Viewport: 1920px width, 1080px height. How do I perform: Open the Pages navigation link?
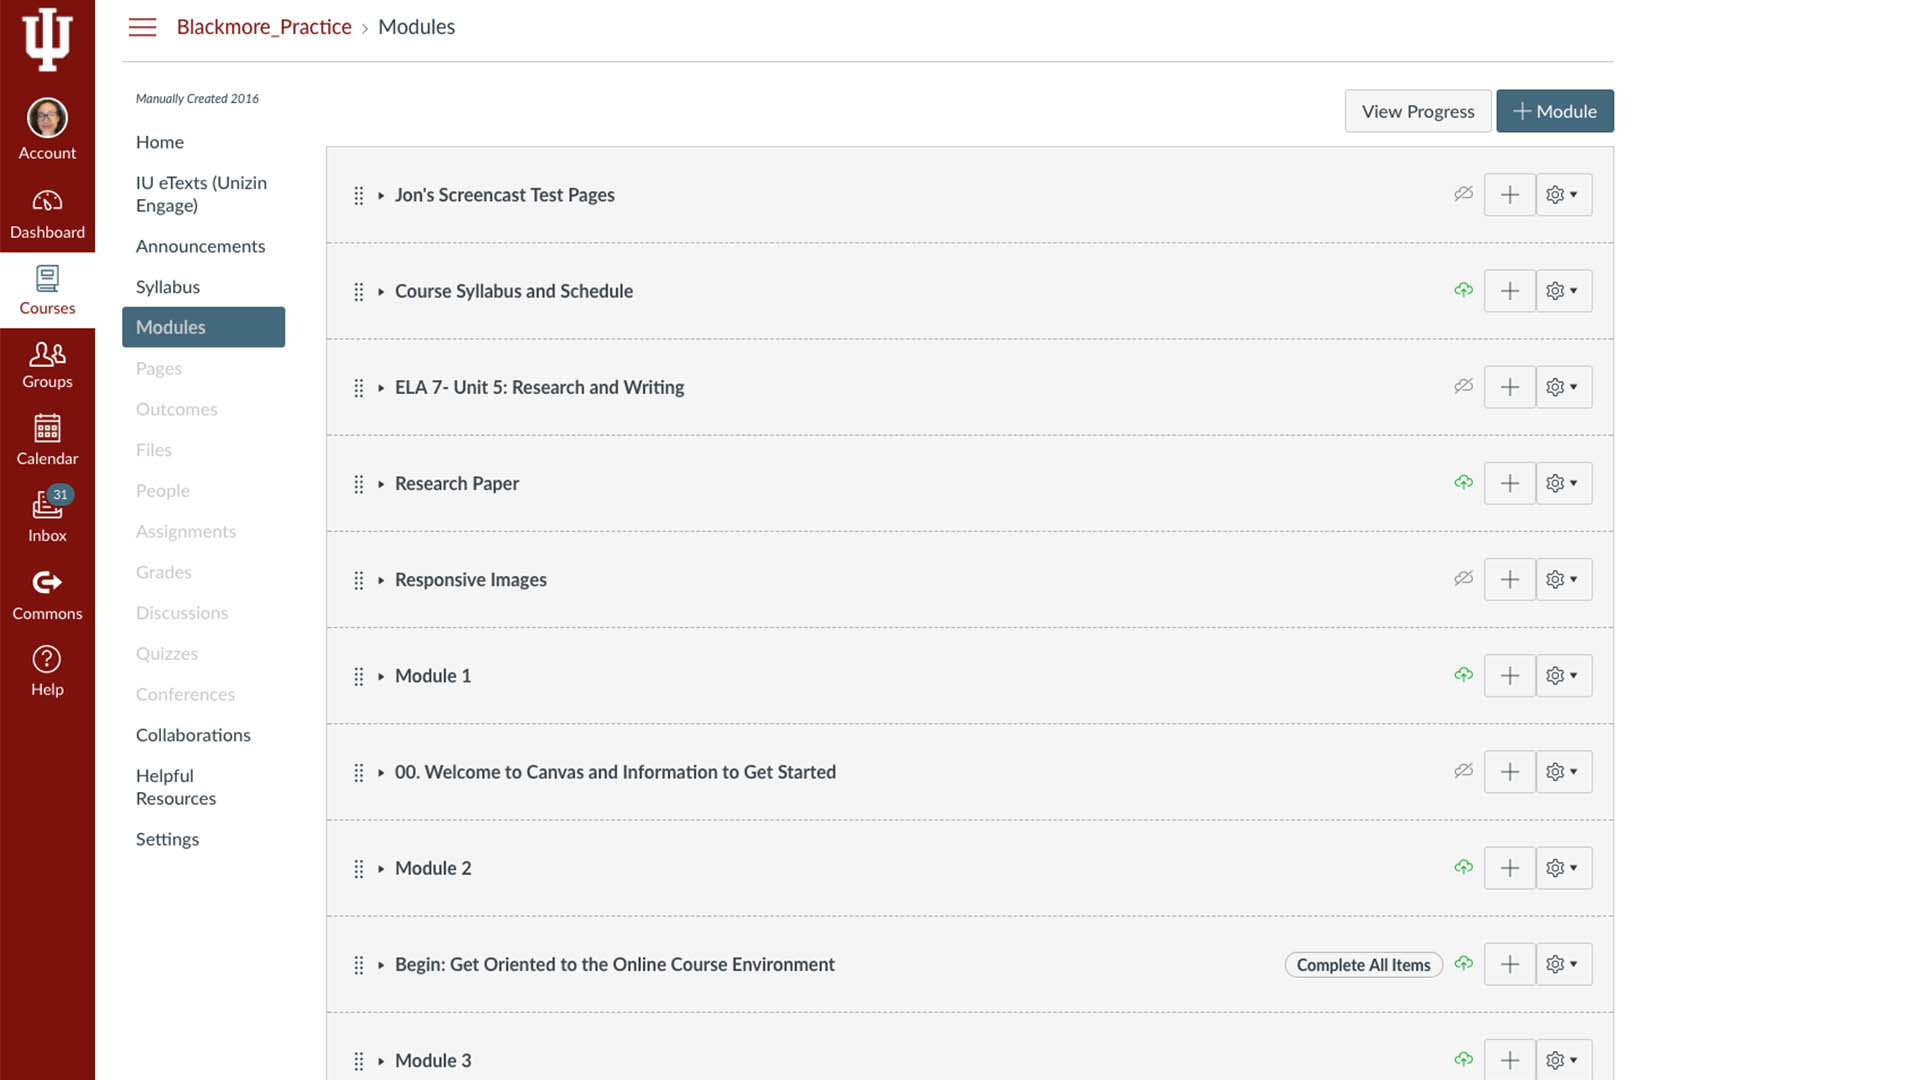[159, 368]
